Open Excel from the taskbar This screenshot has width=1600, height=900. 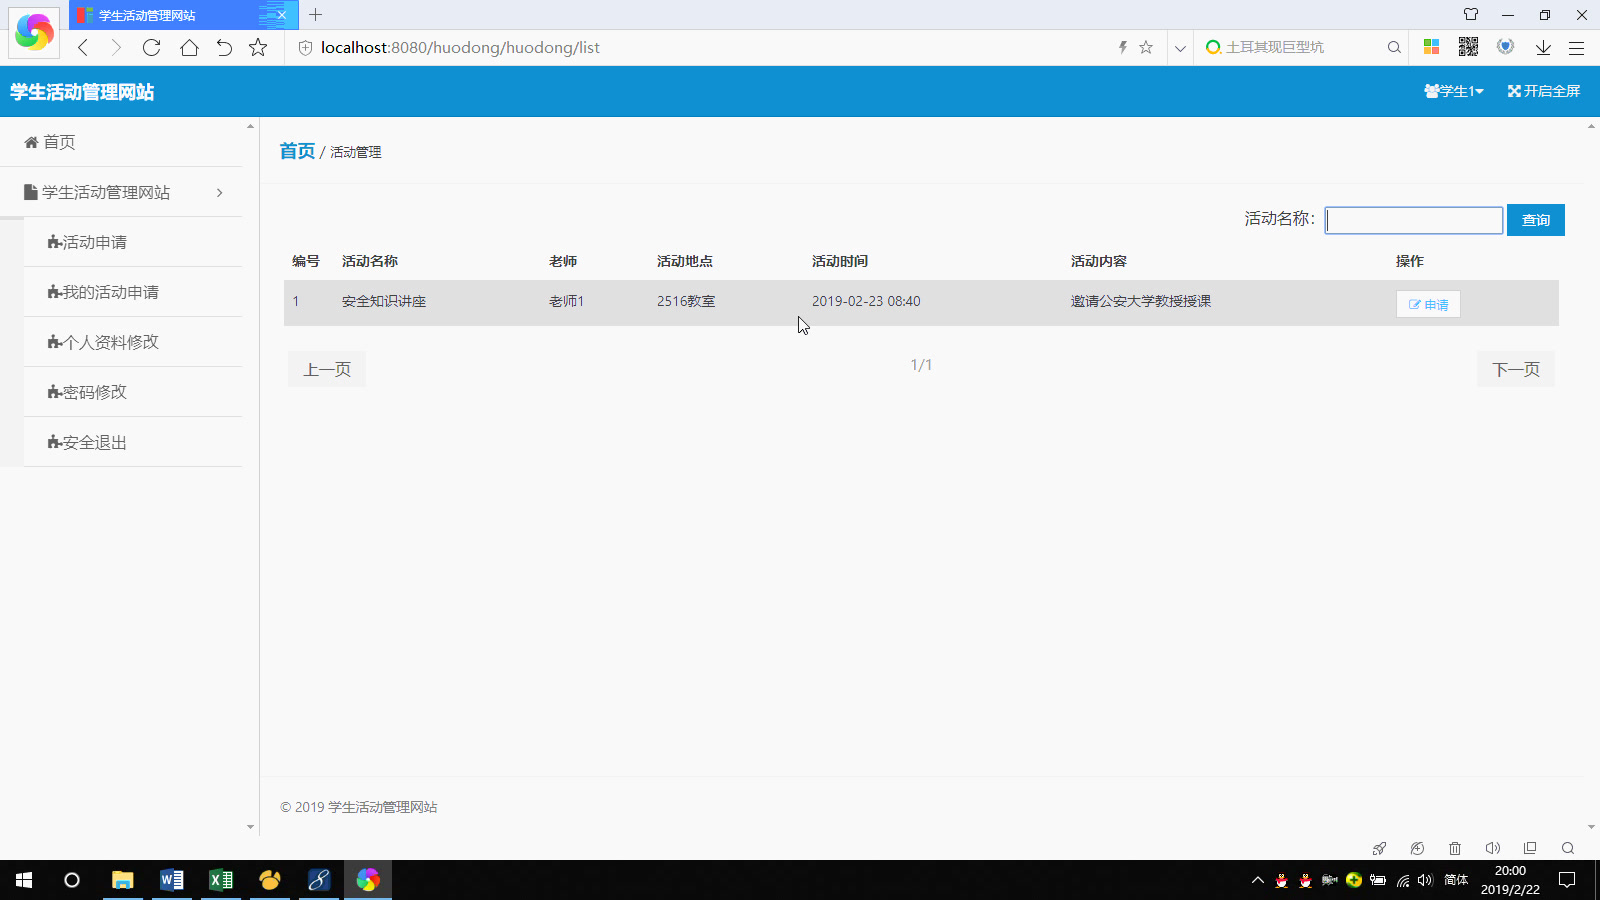point(221,880)
